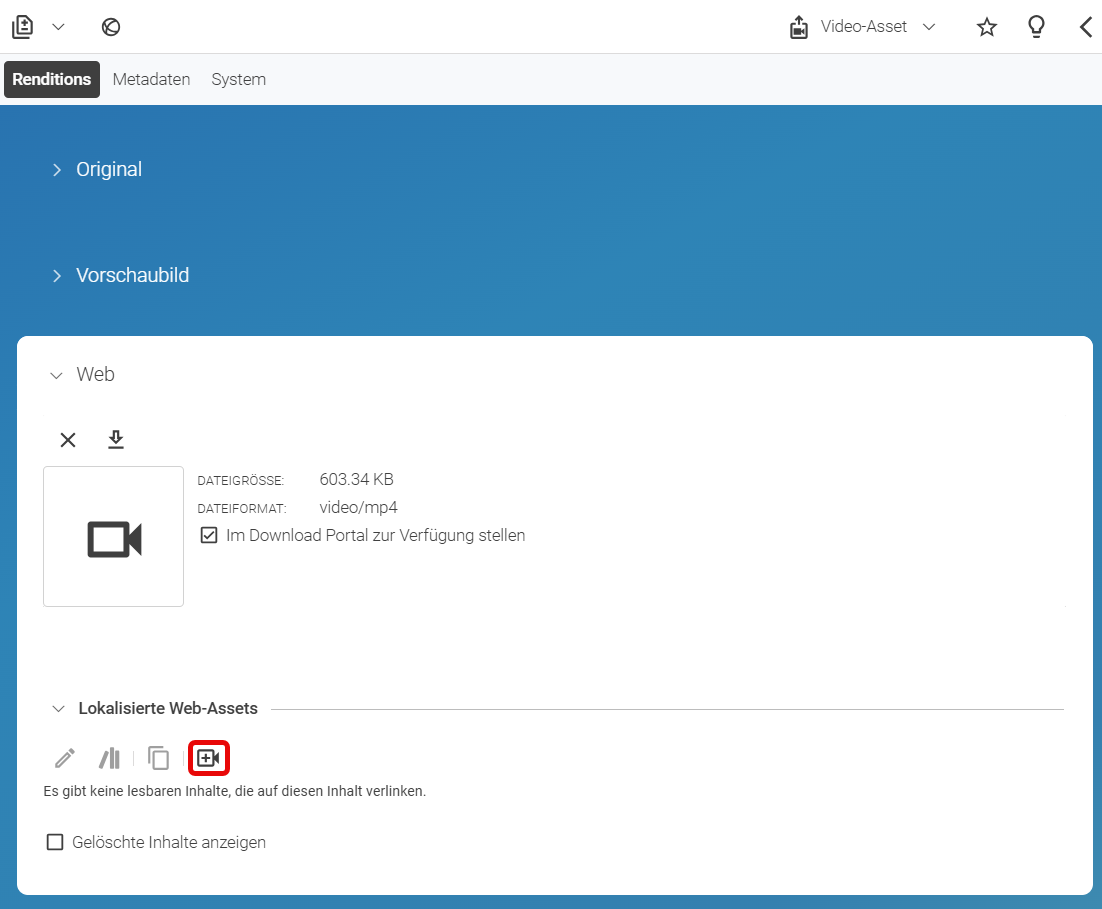Open the Video-Asset dropdown chevron
The width and height of the screenshot is (1102, 909).
click(929, 27)
